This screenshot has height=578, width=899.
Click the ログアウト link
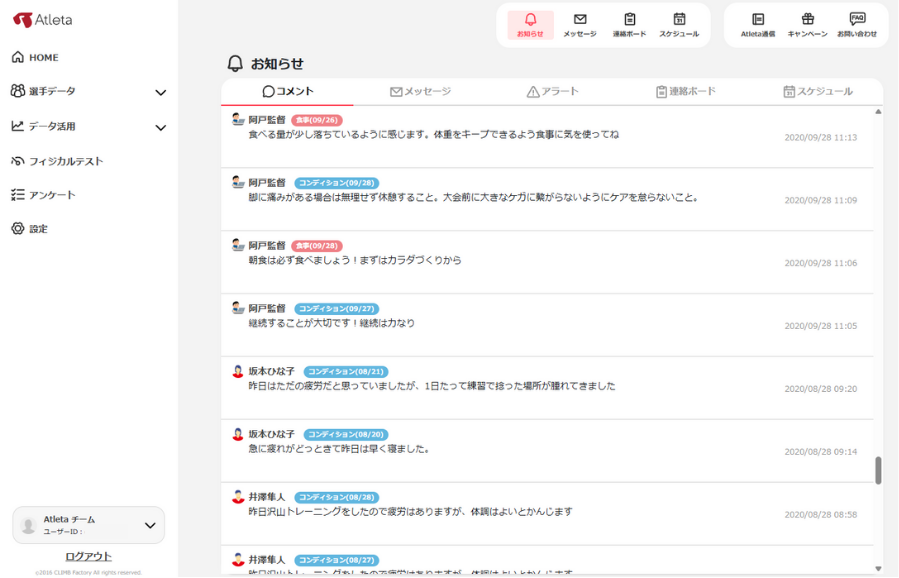pyautogui.click(x=88, y=556)
